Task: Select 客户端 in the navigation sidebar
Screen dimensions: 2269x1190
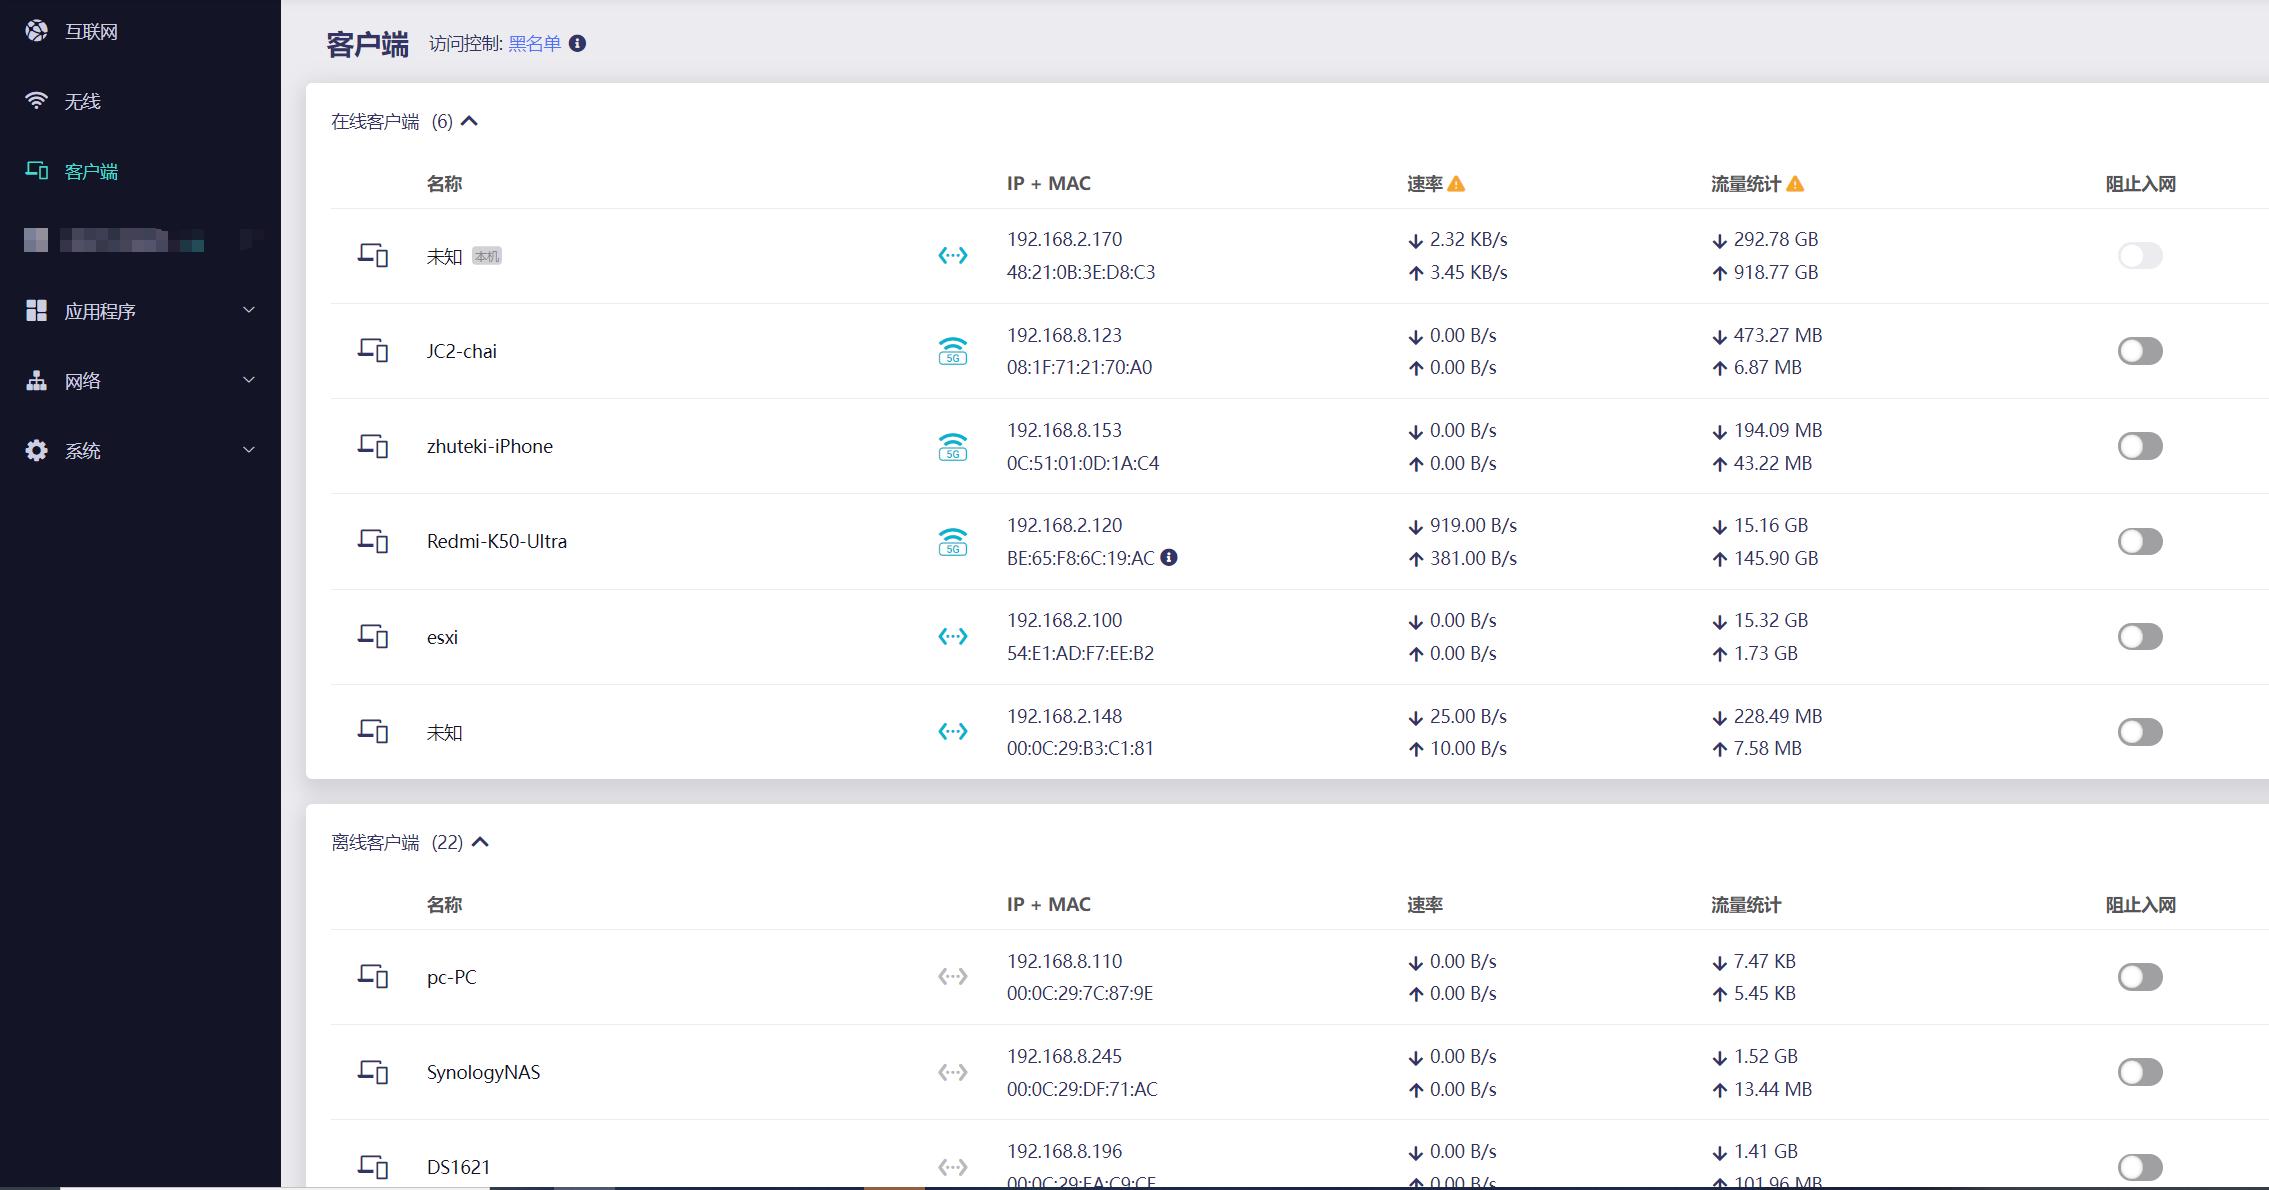Action: pyautogui.click(x=90, y=171)
